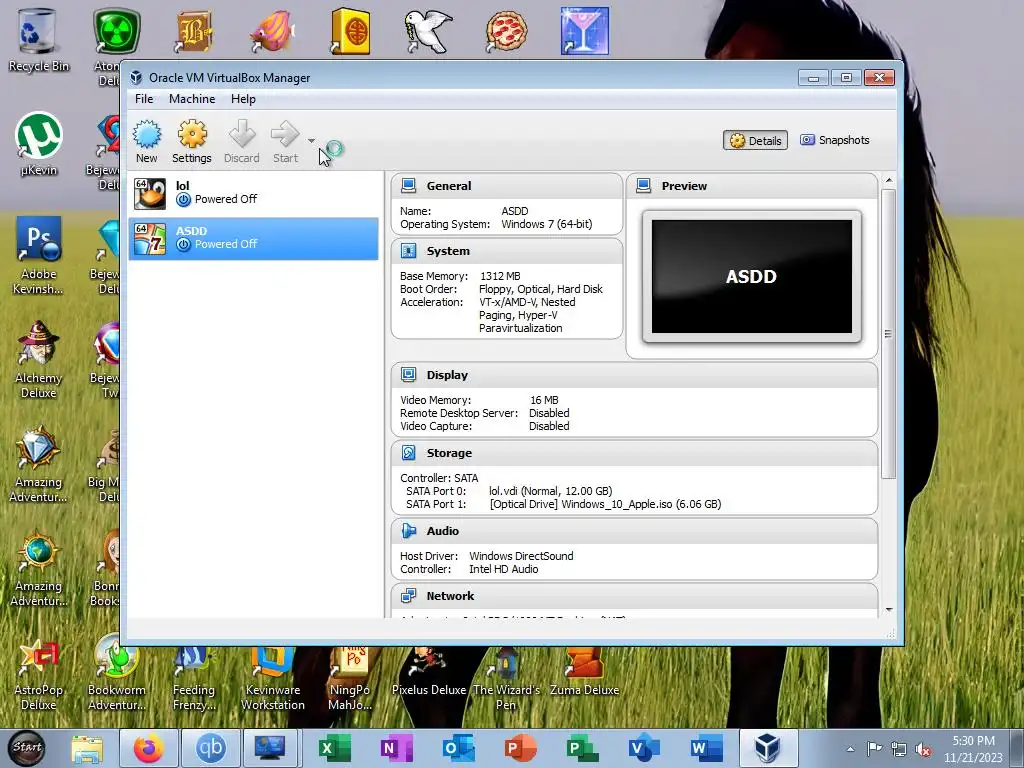This screenshot has width=1024, height=768.
Task: Click the Preview section monitor icon
Action: [644, 186]
